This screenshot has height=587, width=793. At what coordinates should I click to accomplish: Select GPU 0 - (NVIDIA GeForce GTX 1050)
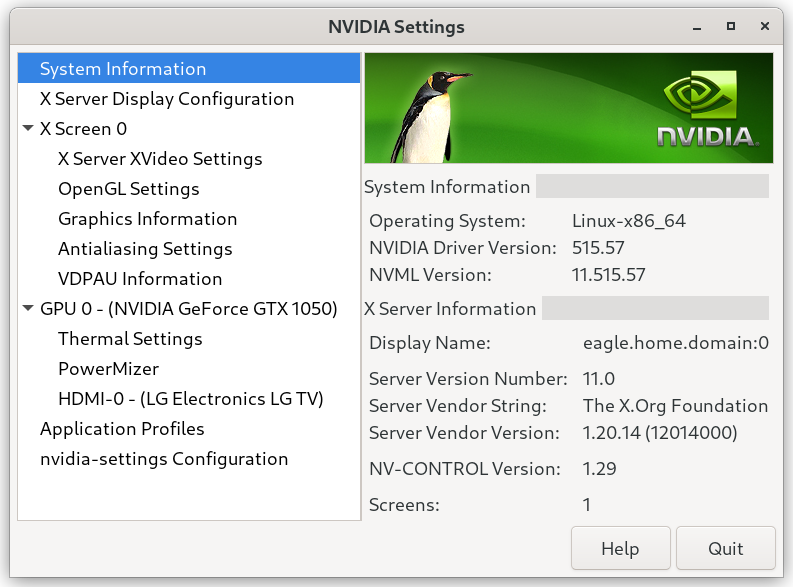pos(189,308)
